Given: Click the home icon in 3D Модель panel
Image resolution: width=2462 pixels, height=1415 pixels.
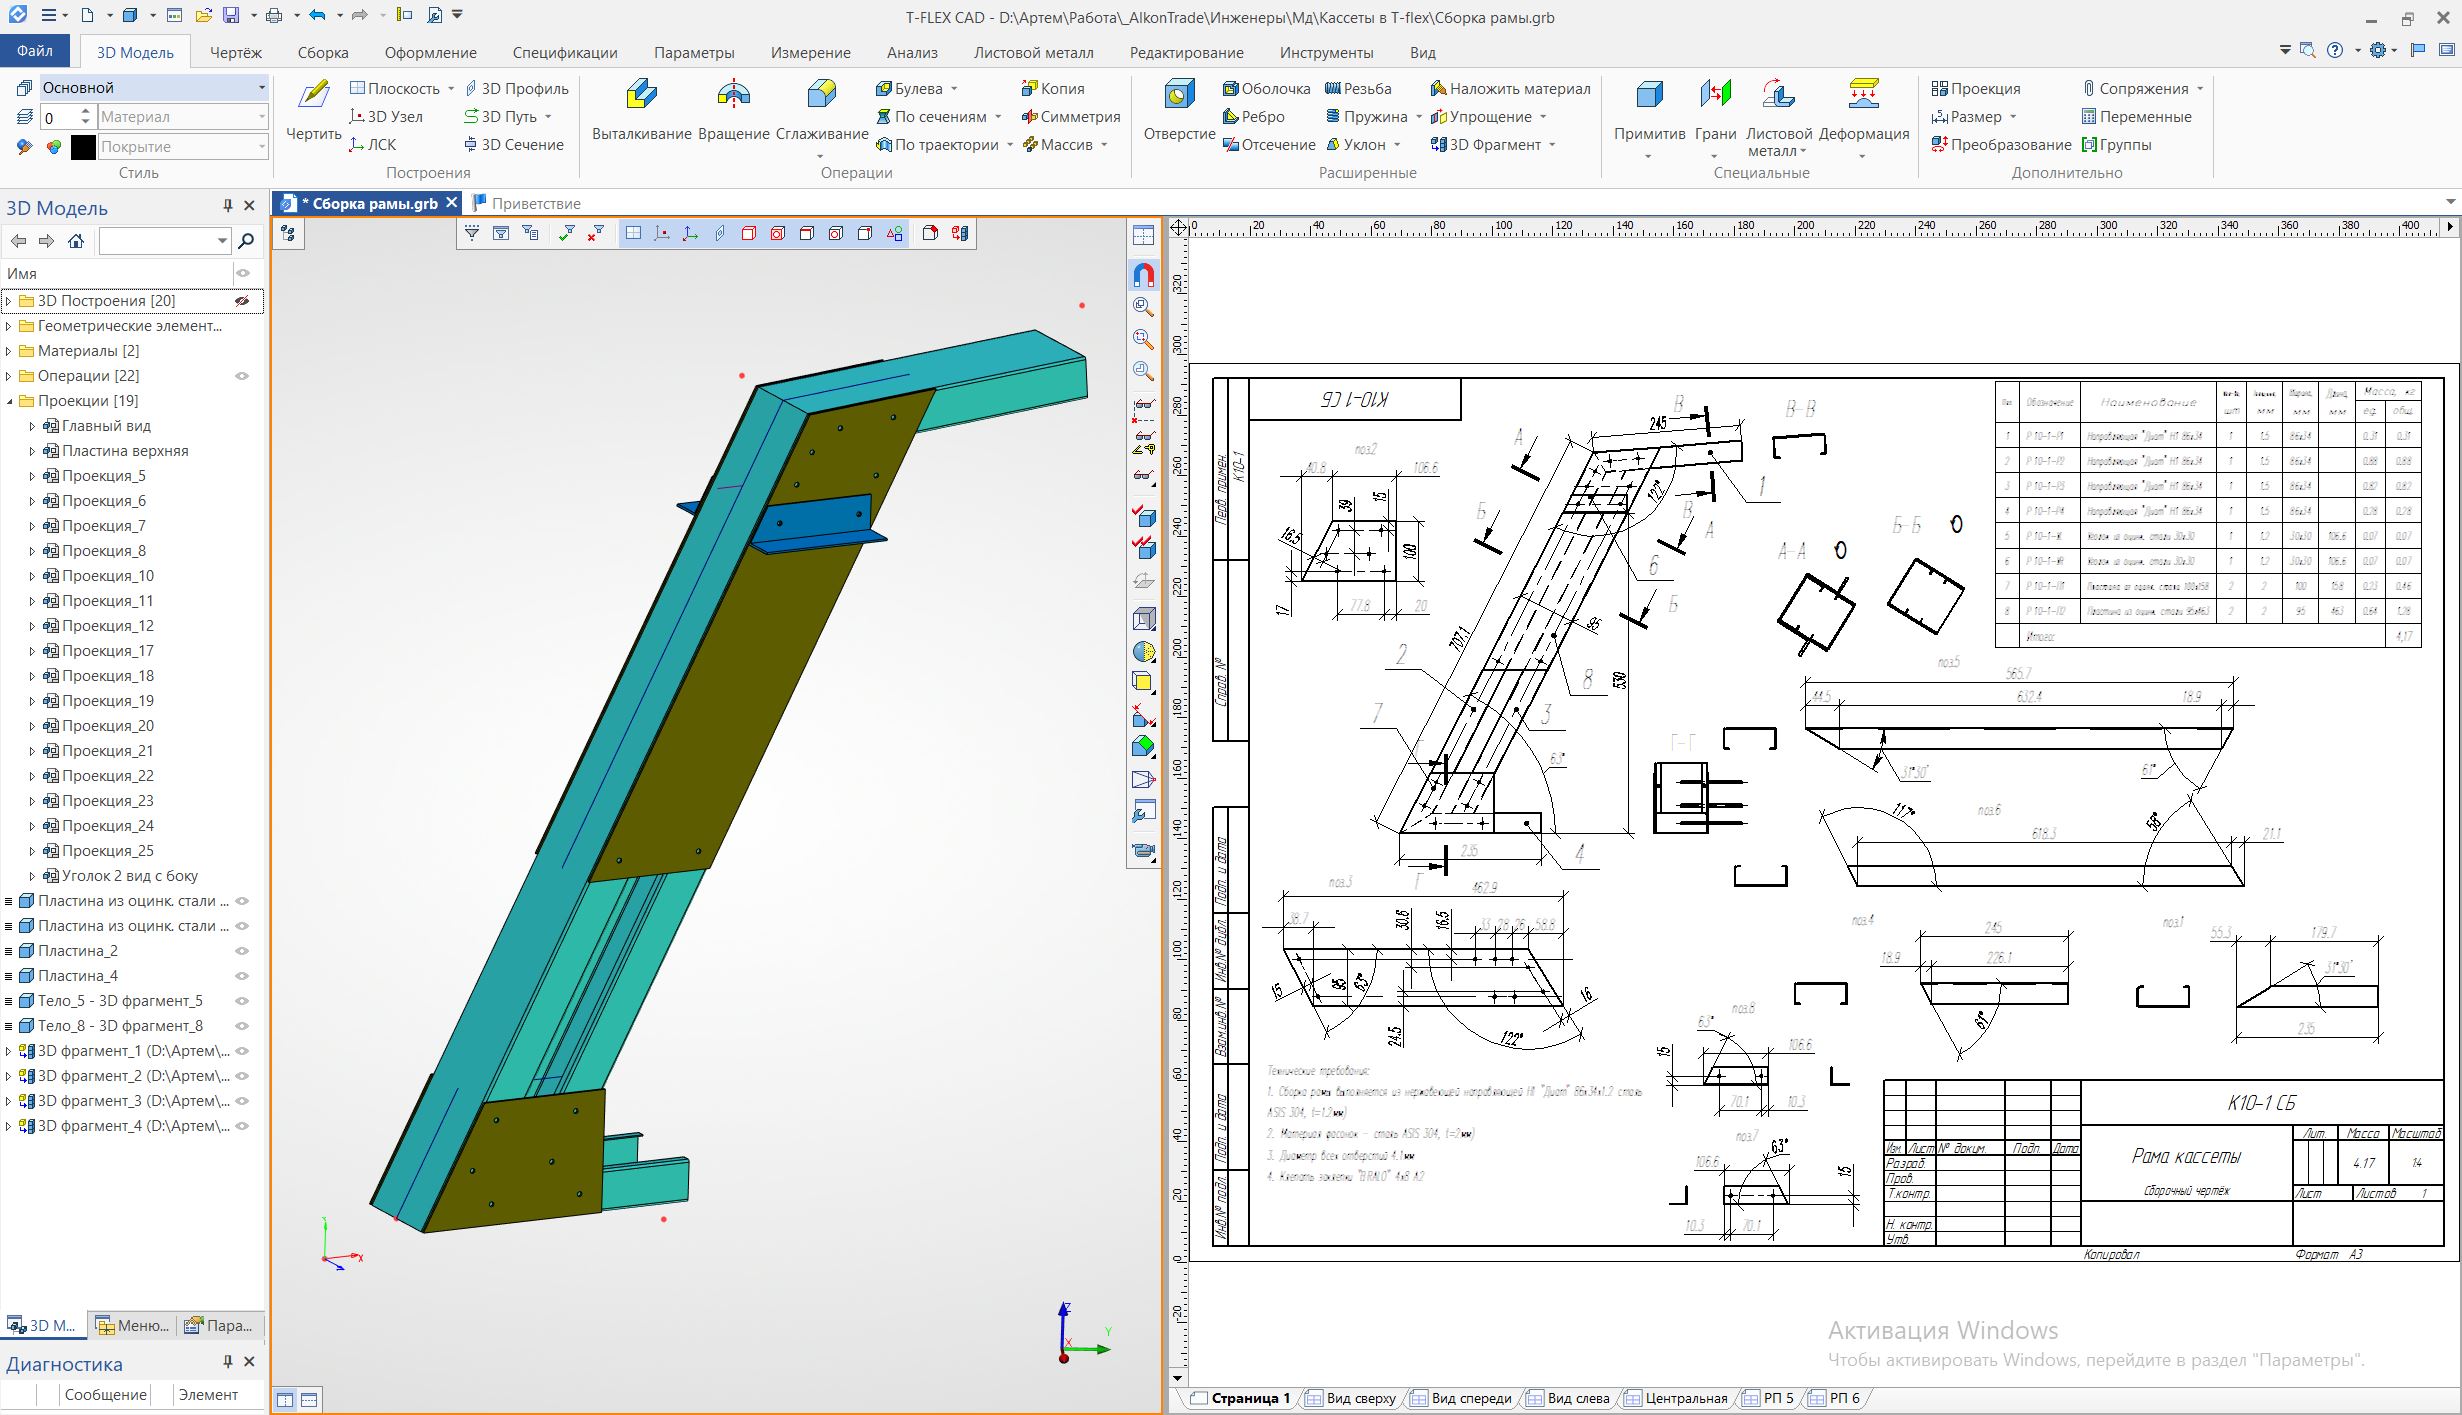Looking at the screenshot, I should pos(76,241).
